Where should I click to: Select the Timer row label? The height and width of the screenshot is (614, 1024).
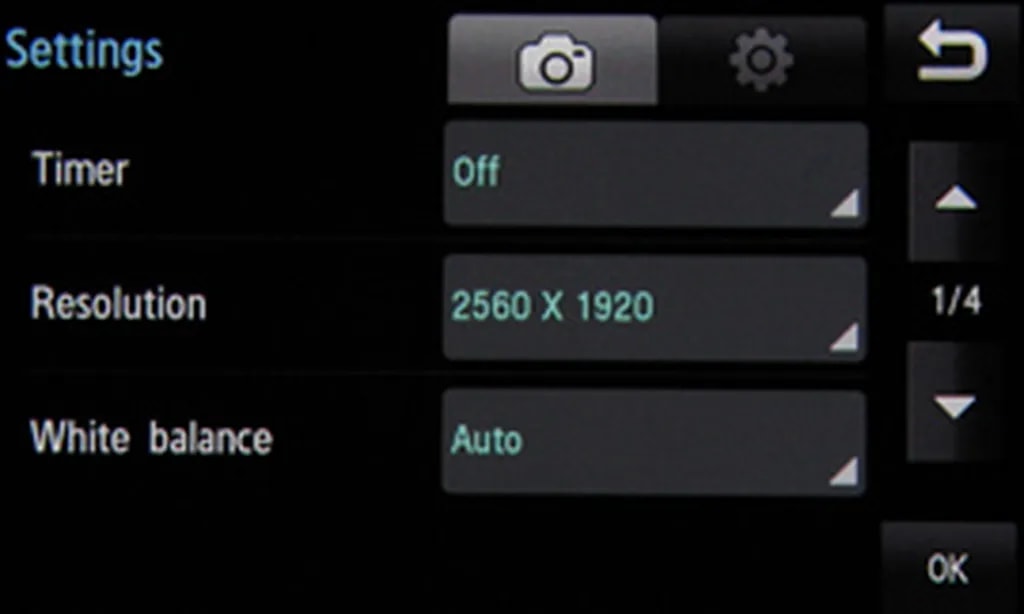click(x=80, y=169)
